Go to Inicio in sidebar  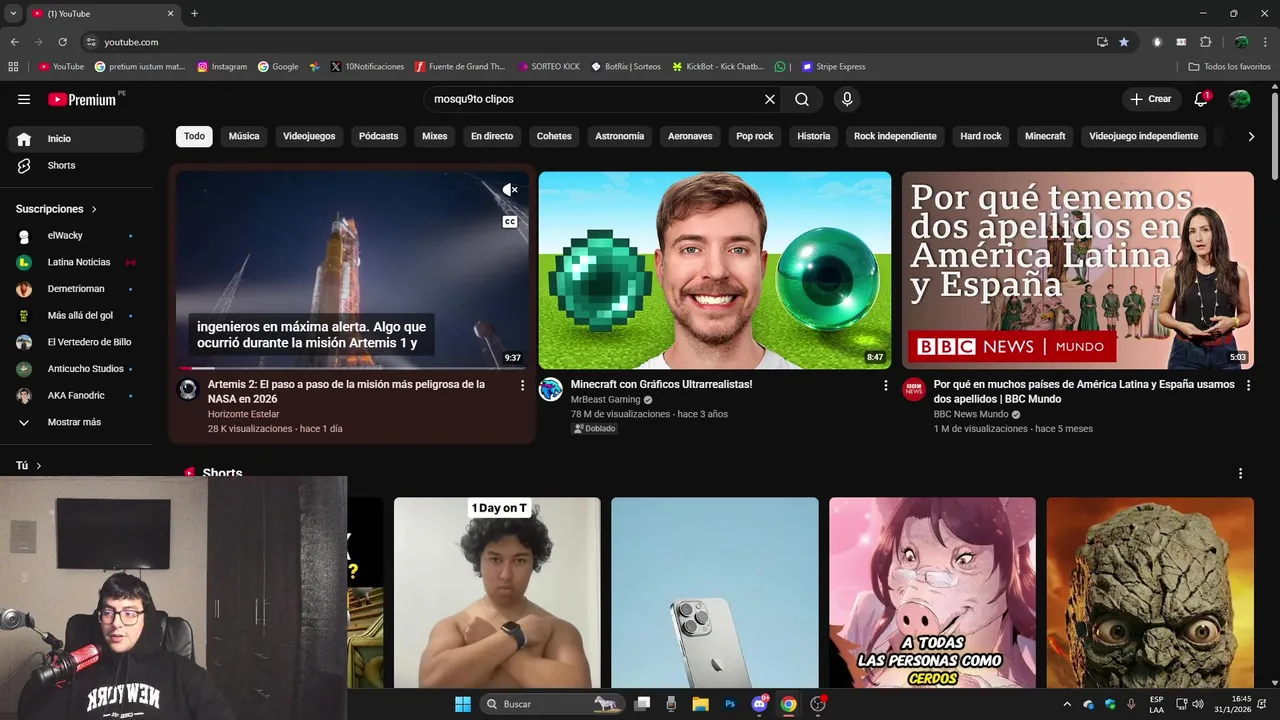pyautogui.click(x=76, y=139)
